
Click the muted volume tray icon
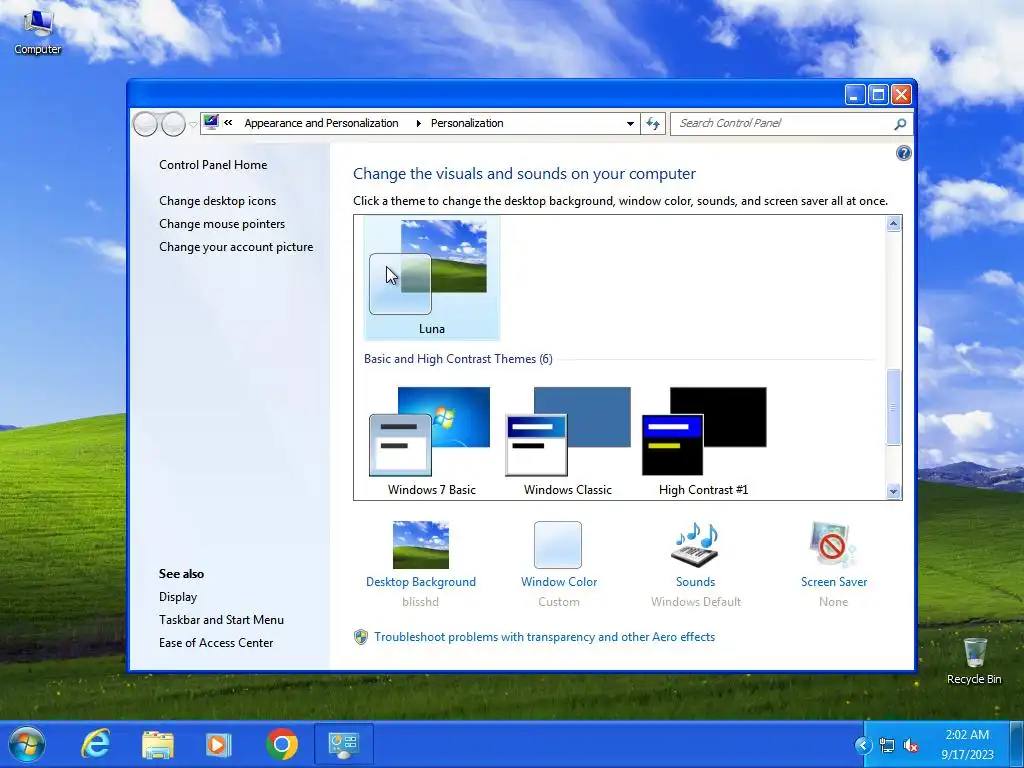(911, 745)
